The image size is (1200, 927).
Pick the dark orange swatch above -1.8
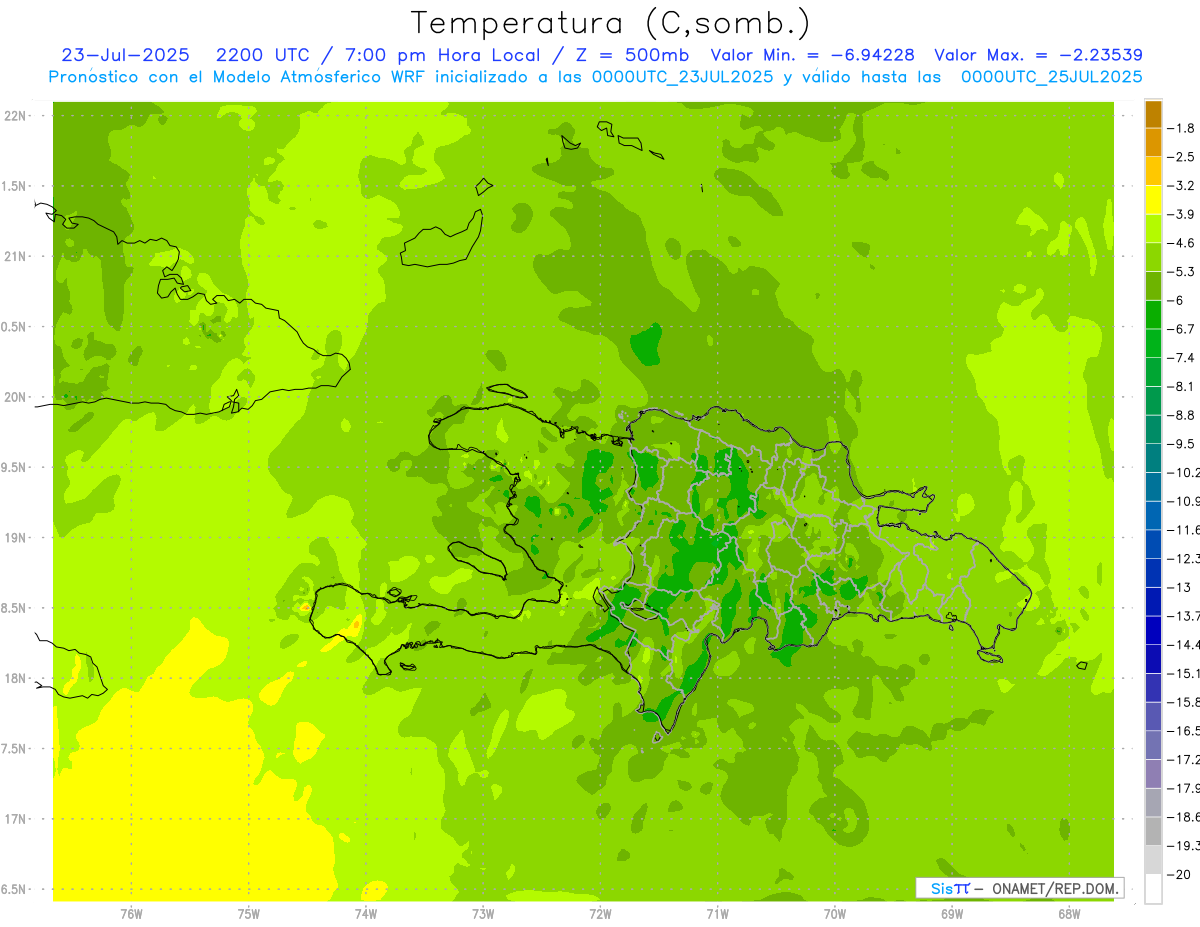(1153, 114)
